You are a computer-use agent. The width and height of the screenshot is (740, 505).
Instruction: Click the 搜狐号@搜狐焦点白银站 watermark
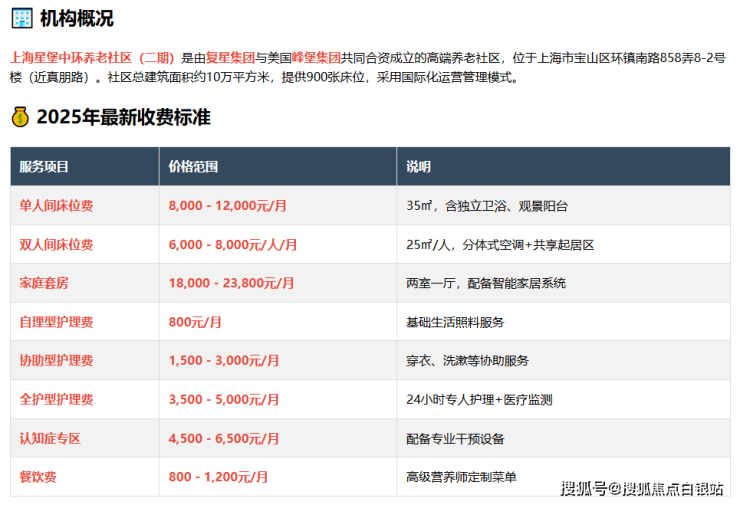click(x=642, y=489)
